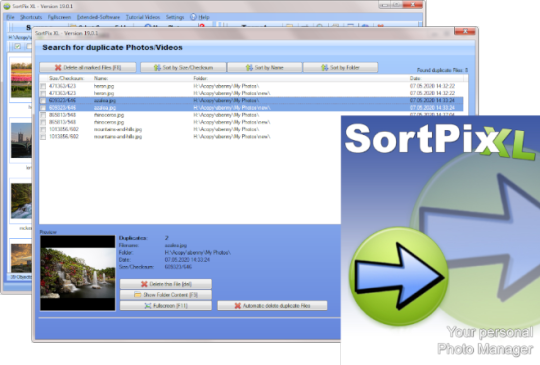
Task: Click red X icon on Delete all marked Files
Action: point(58,67)
